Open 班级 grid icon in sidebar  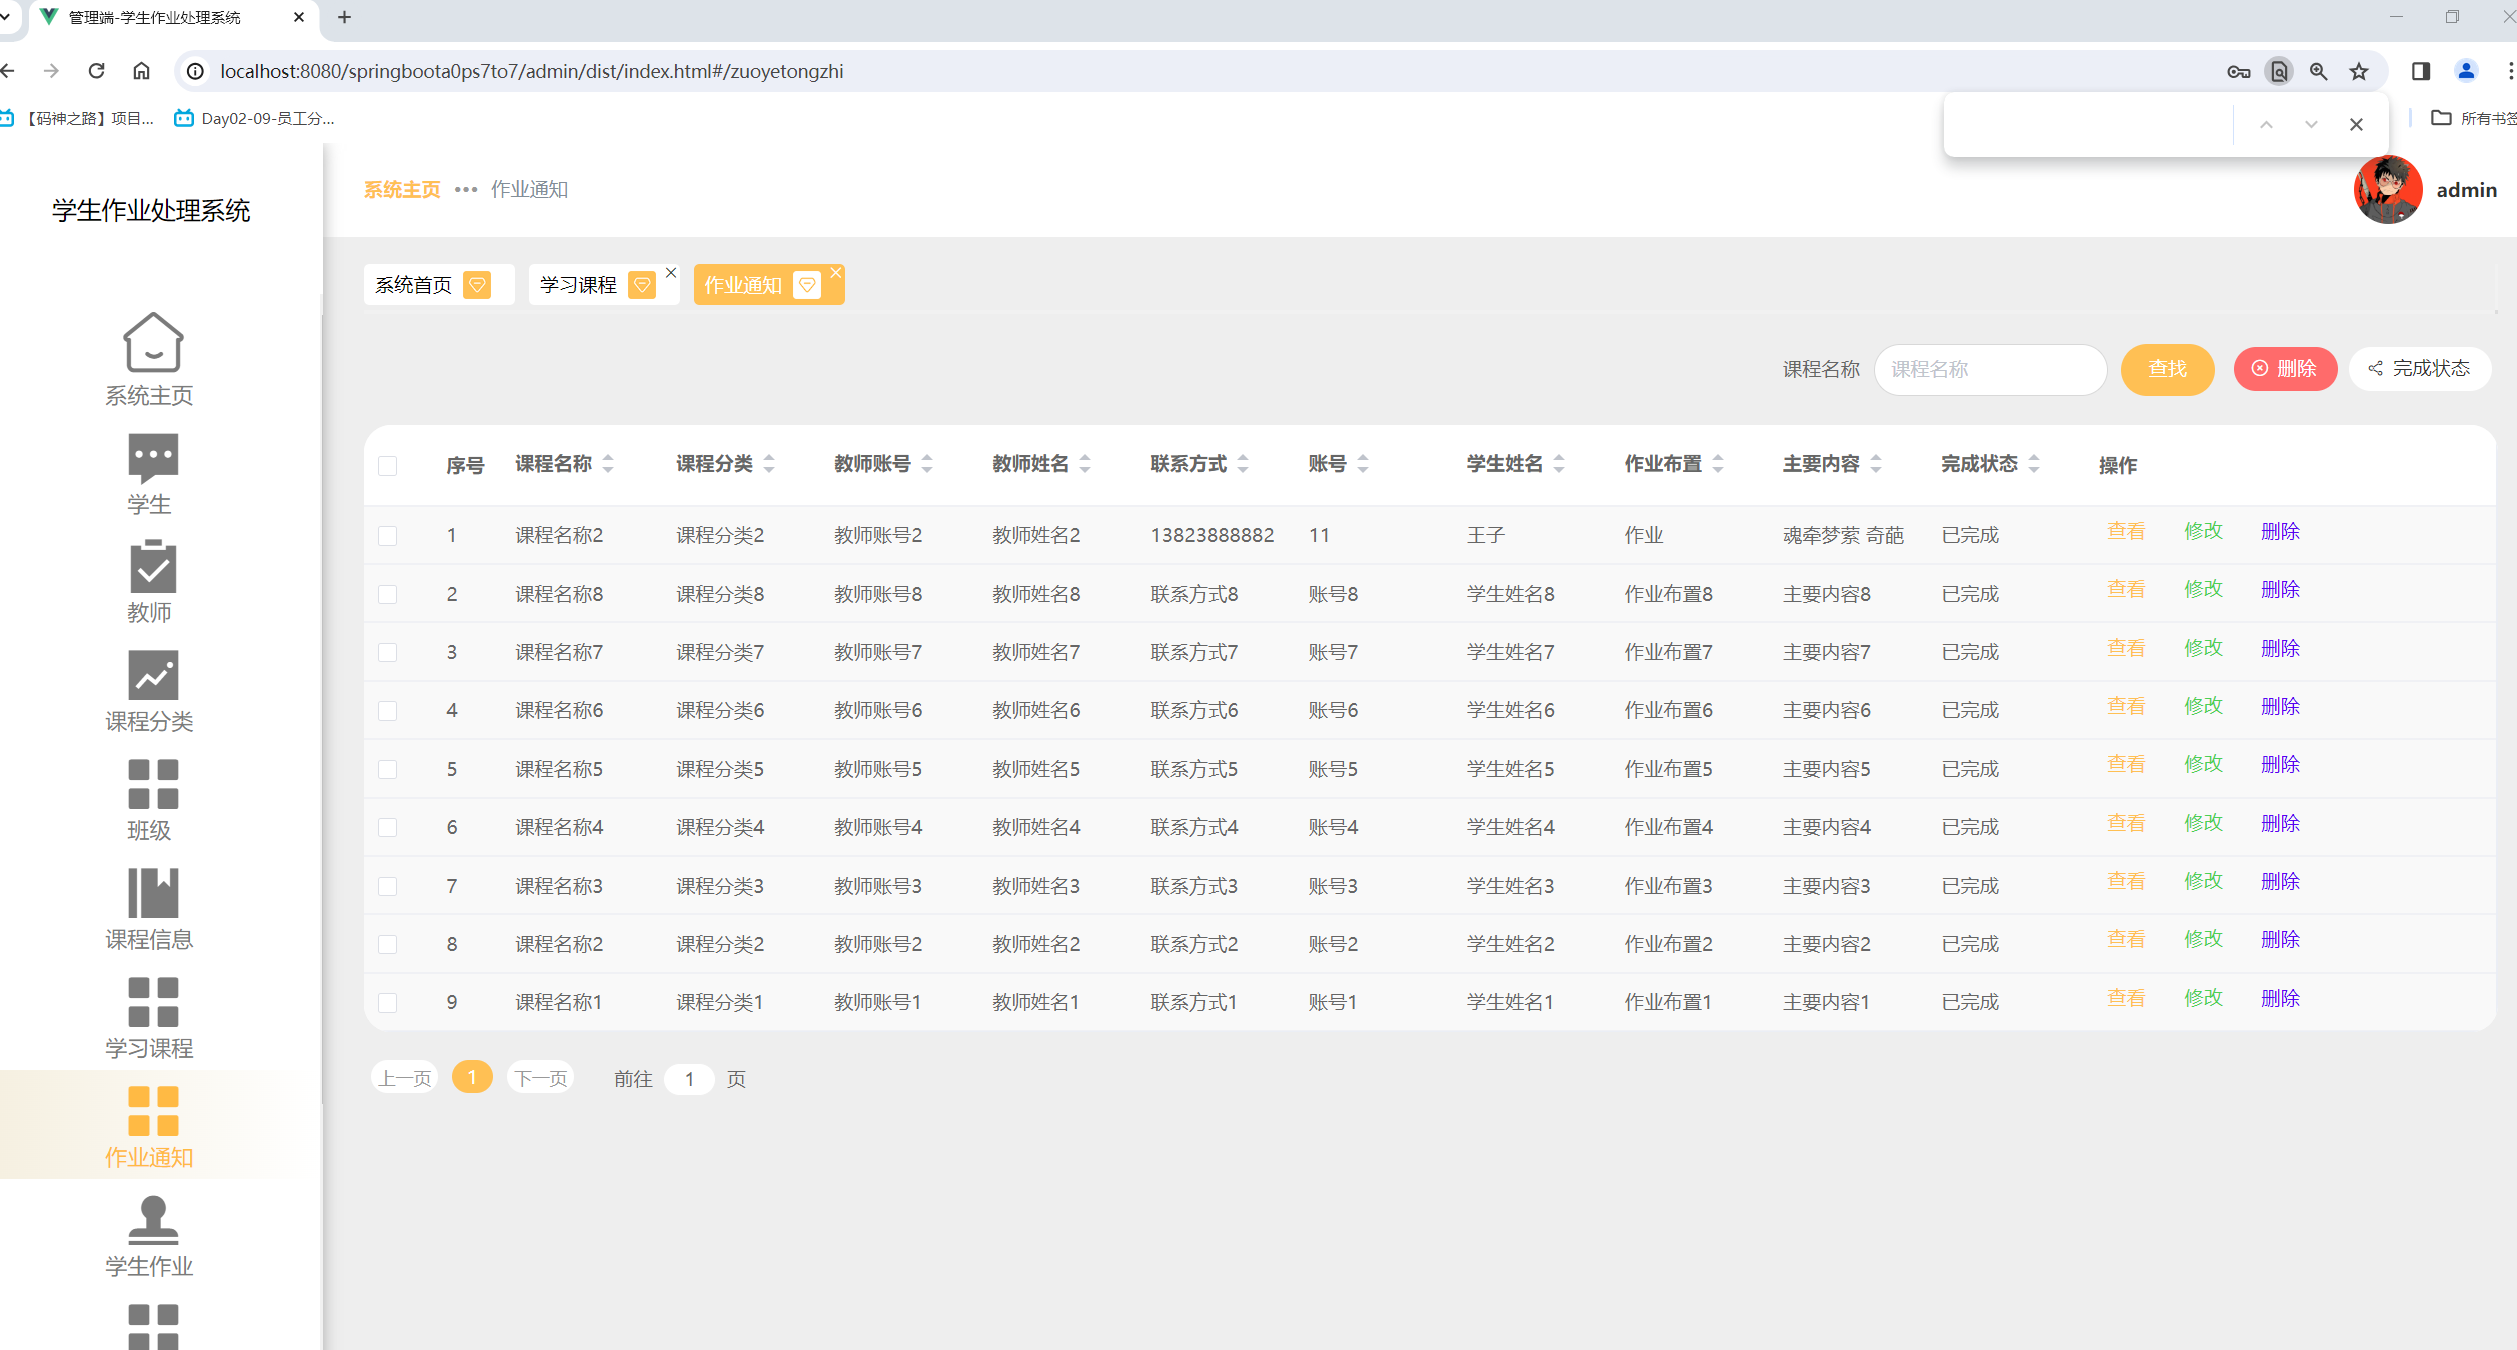152,783
